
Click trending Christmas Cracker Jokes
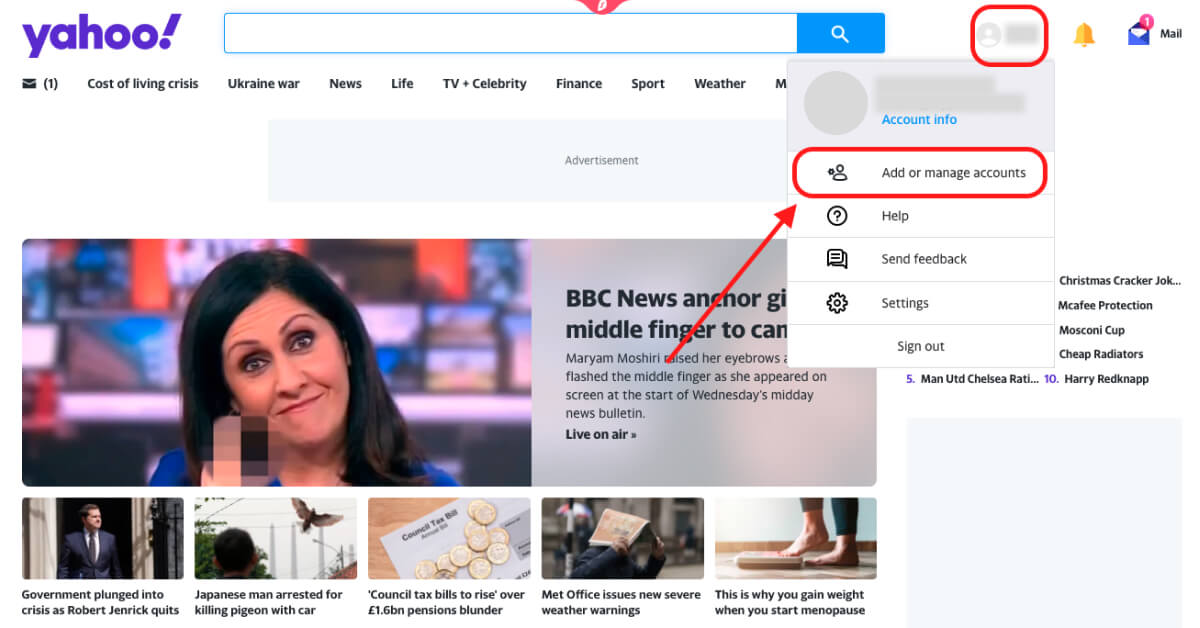click(1120, 281)
